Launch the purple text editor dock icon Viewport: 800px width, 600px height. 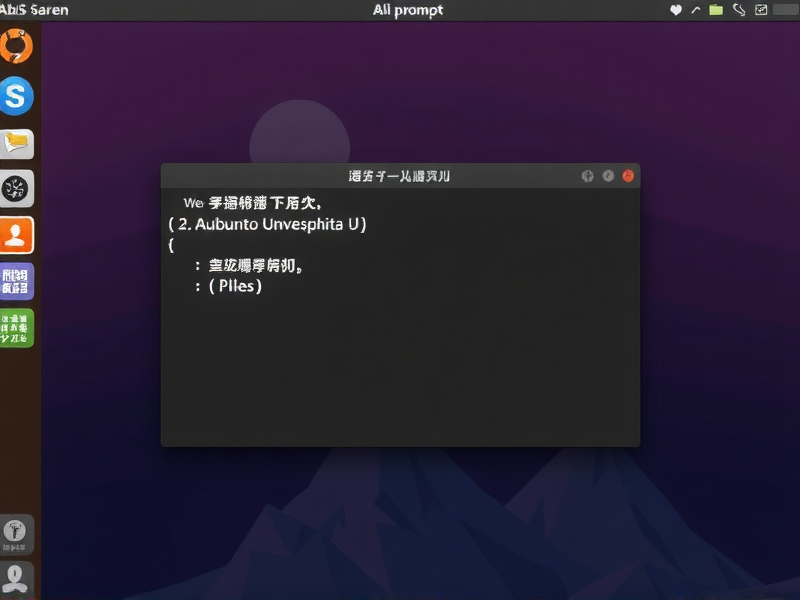(17, 281)
